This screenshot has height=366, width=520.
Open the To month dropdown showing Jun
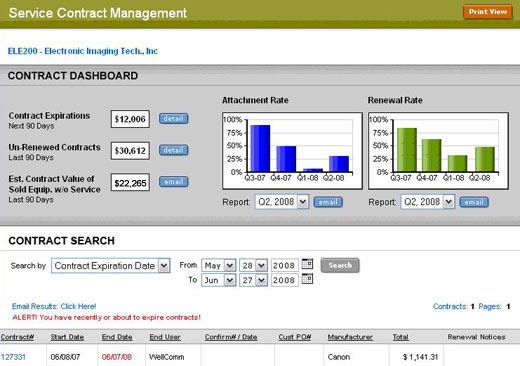(219, 280)
